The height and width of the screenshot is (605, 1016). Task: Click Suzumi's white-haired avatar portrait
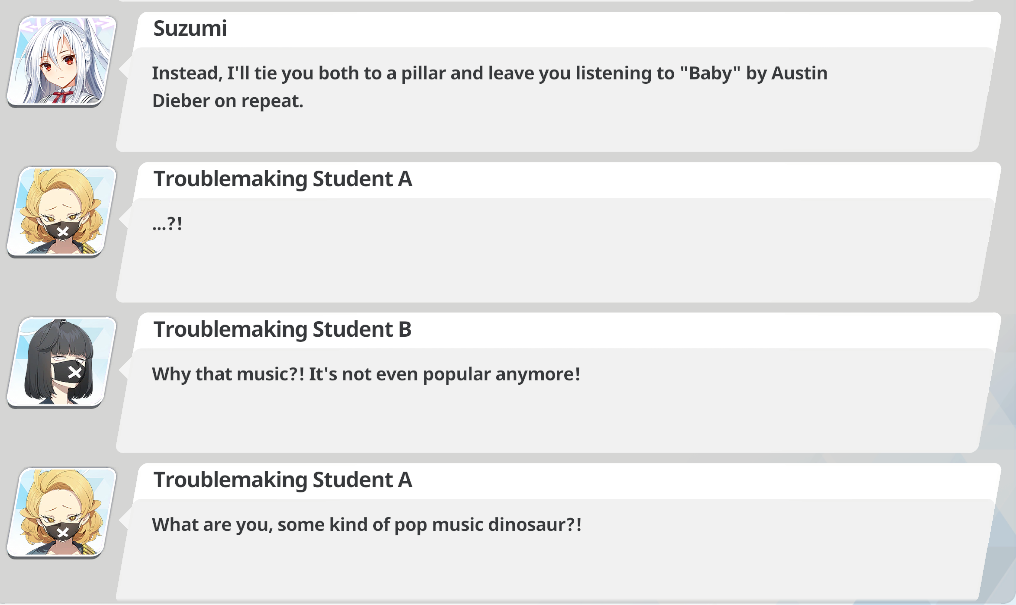click(62, 61)
